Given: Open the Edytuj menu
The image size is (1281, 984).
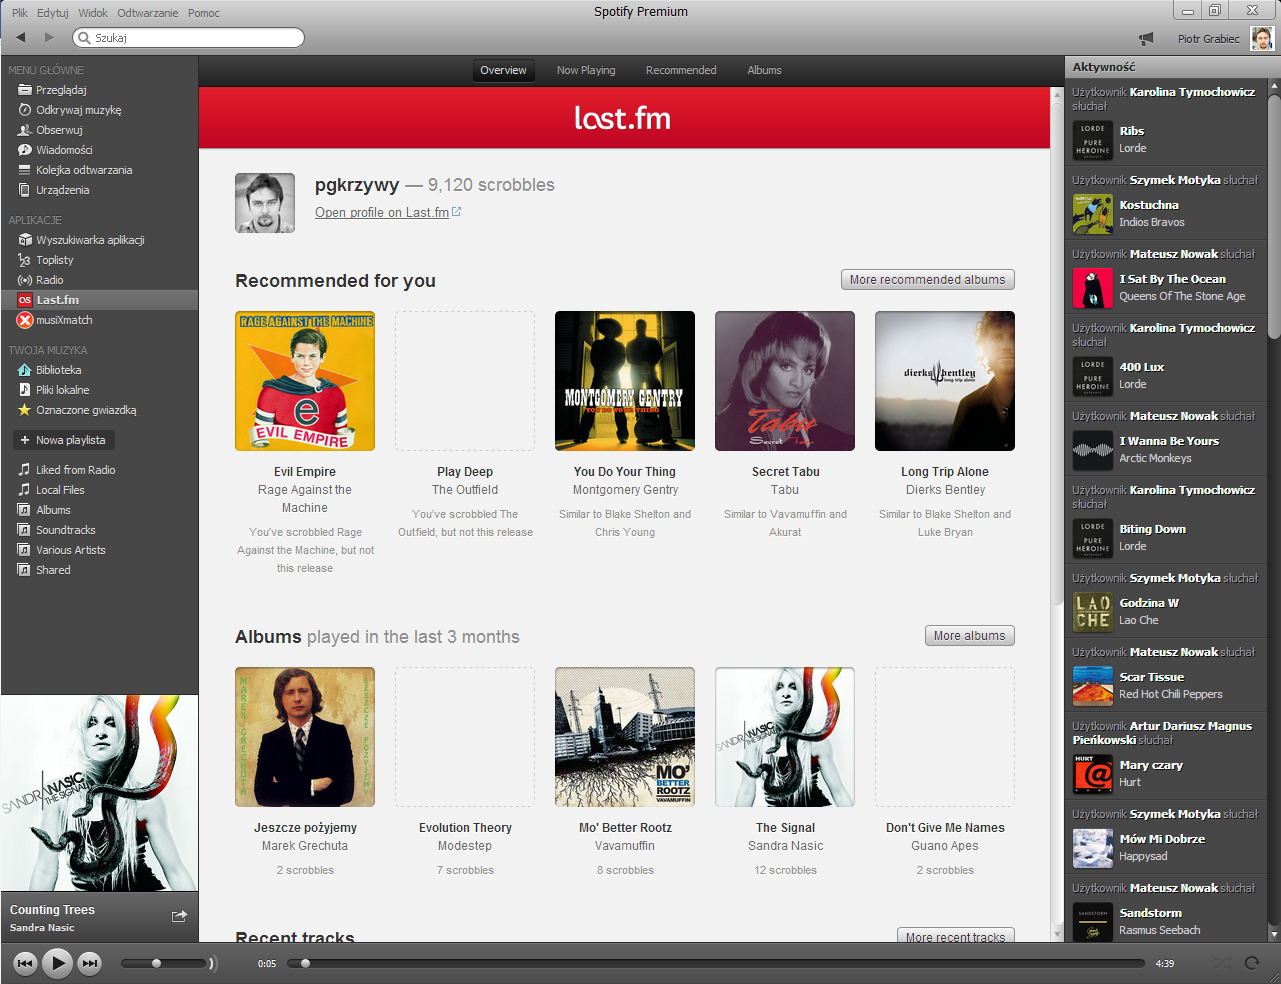Looking at the screenshot, I should pyautogui.click(x=53, y=13).
